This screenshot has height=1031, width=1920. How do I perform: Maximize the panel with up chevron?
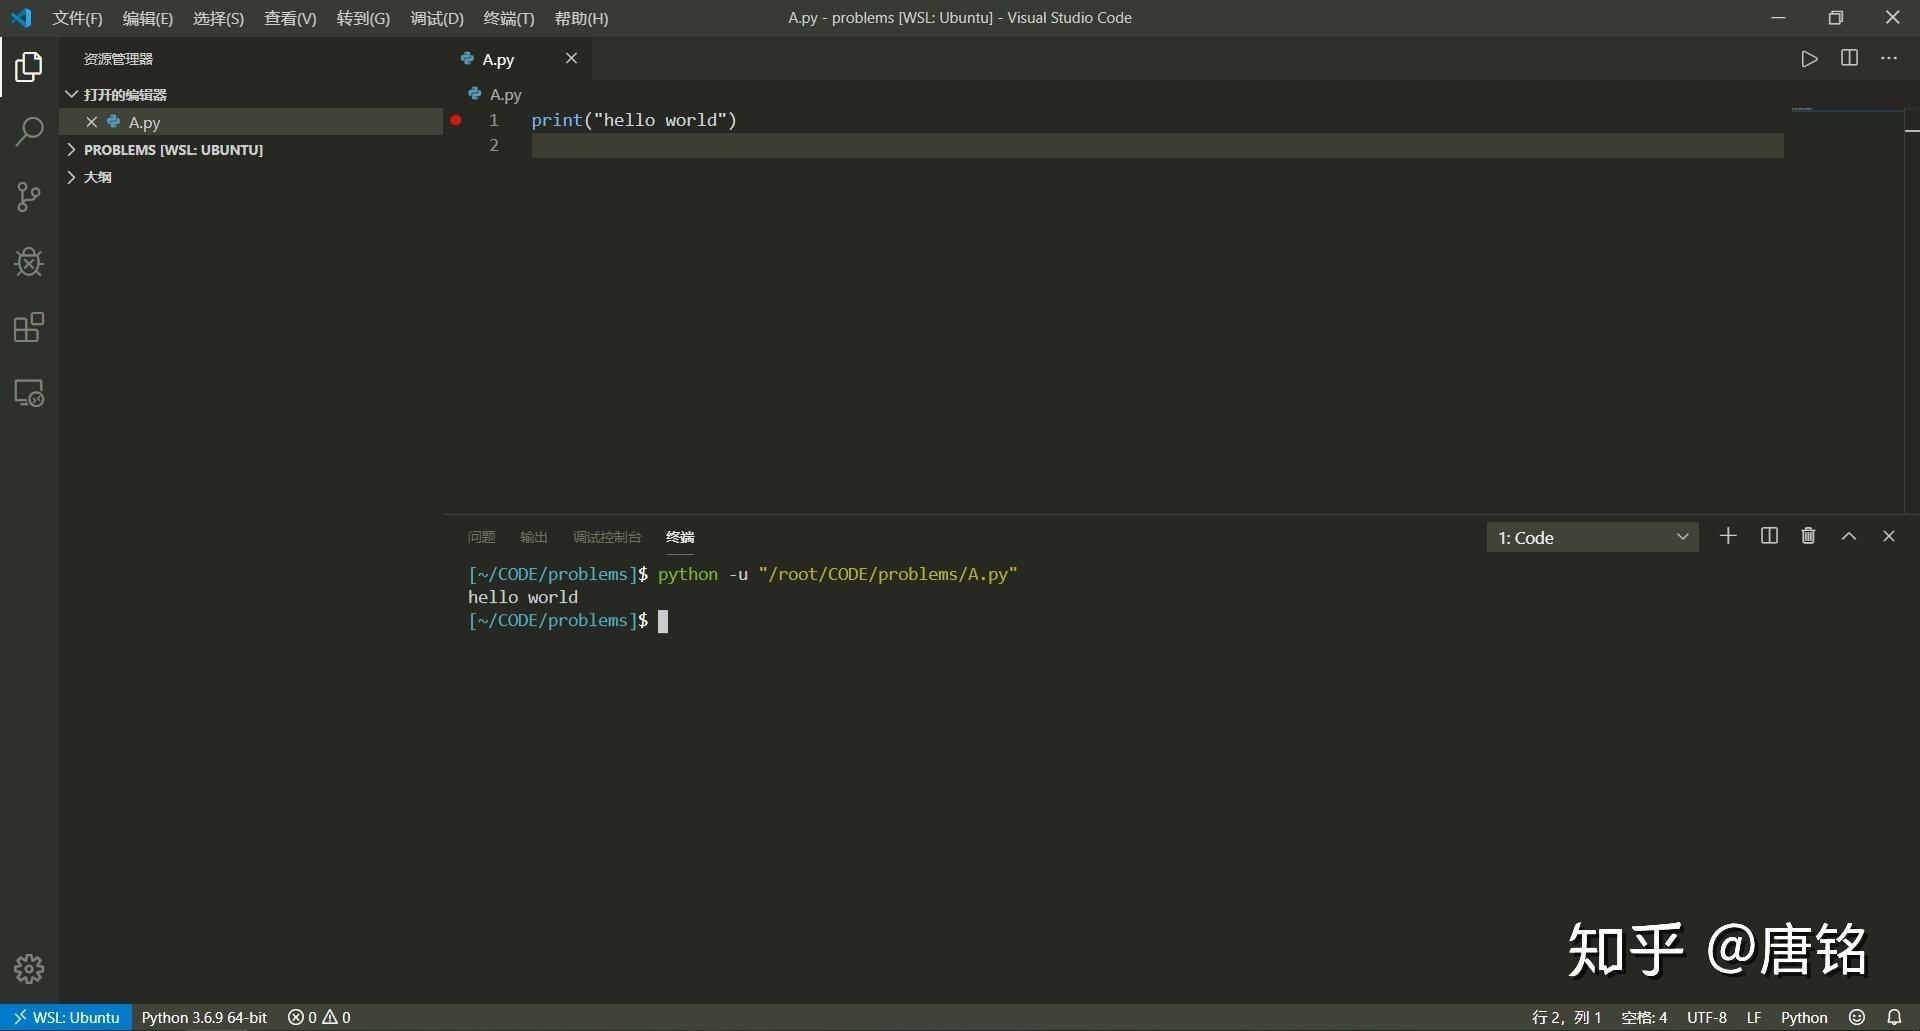click(1849, 536)
